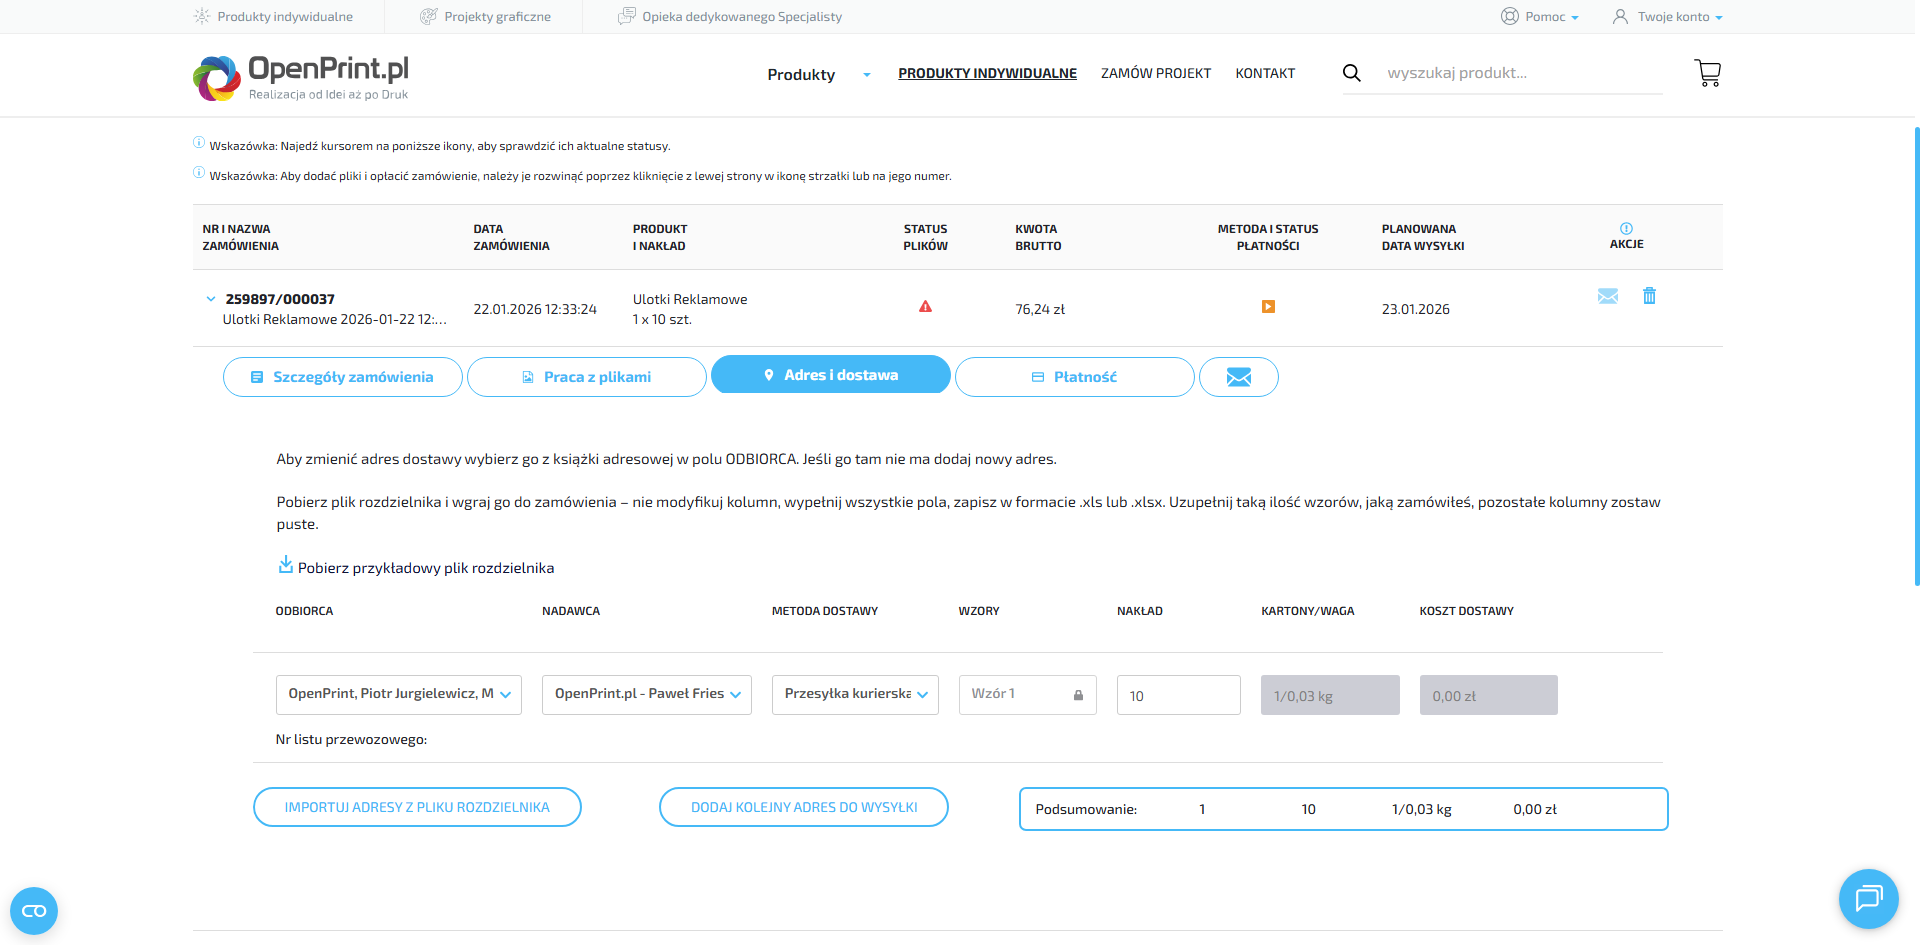Screen dimensions: 1920x945
Task: Download the sample rozdzielnik file link
Action: (425, 568)
